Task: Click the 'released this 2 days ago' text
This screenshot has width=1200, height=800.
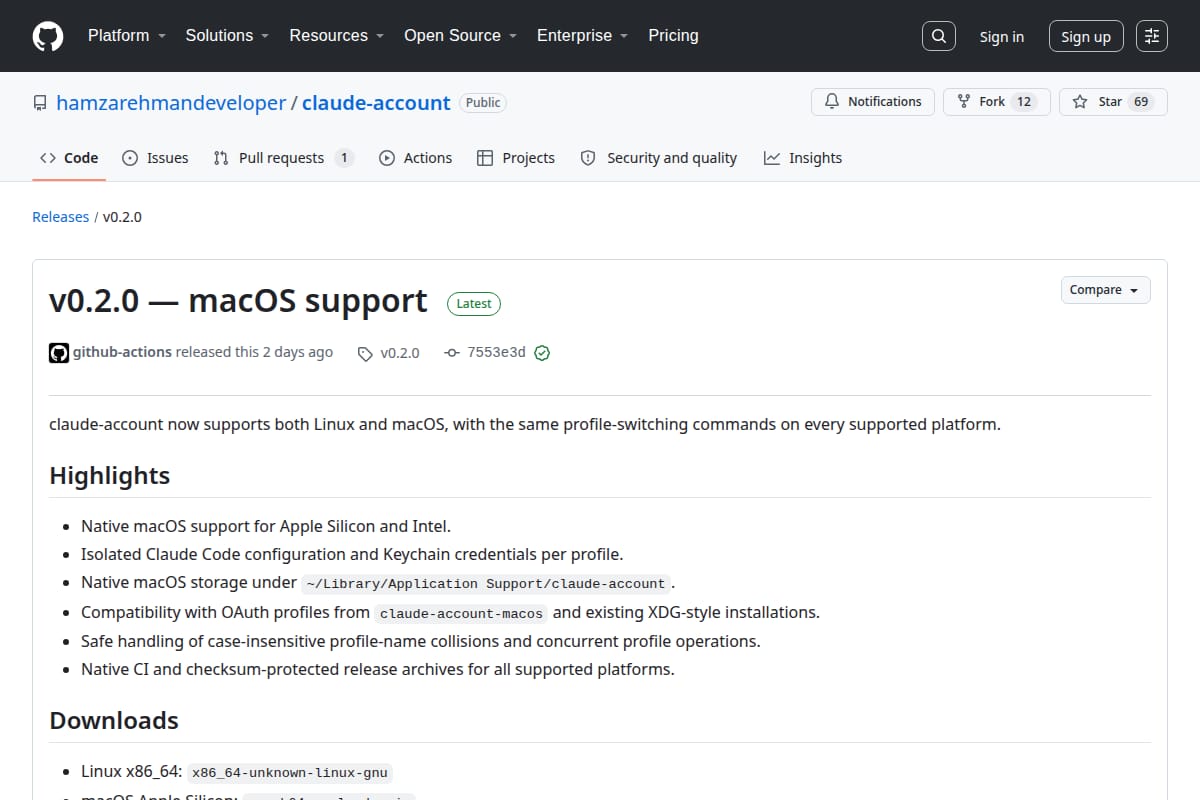Action: coord(254,352)
